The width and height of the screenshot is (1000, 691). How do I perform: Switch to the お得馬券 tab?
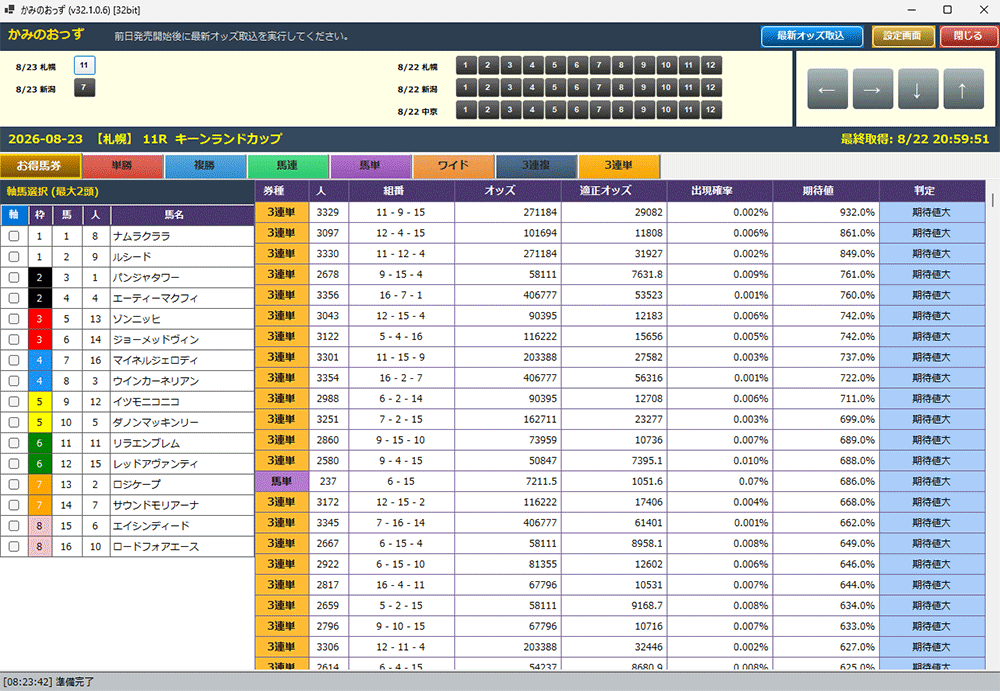coord(40,166)
